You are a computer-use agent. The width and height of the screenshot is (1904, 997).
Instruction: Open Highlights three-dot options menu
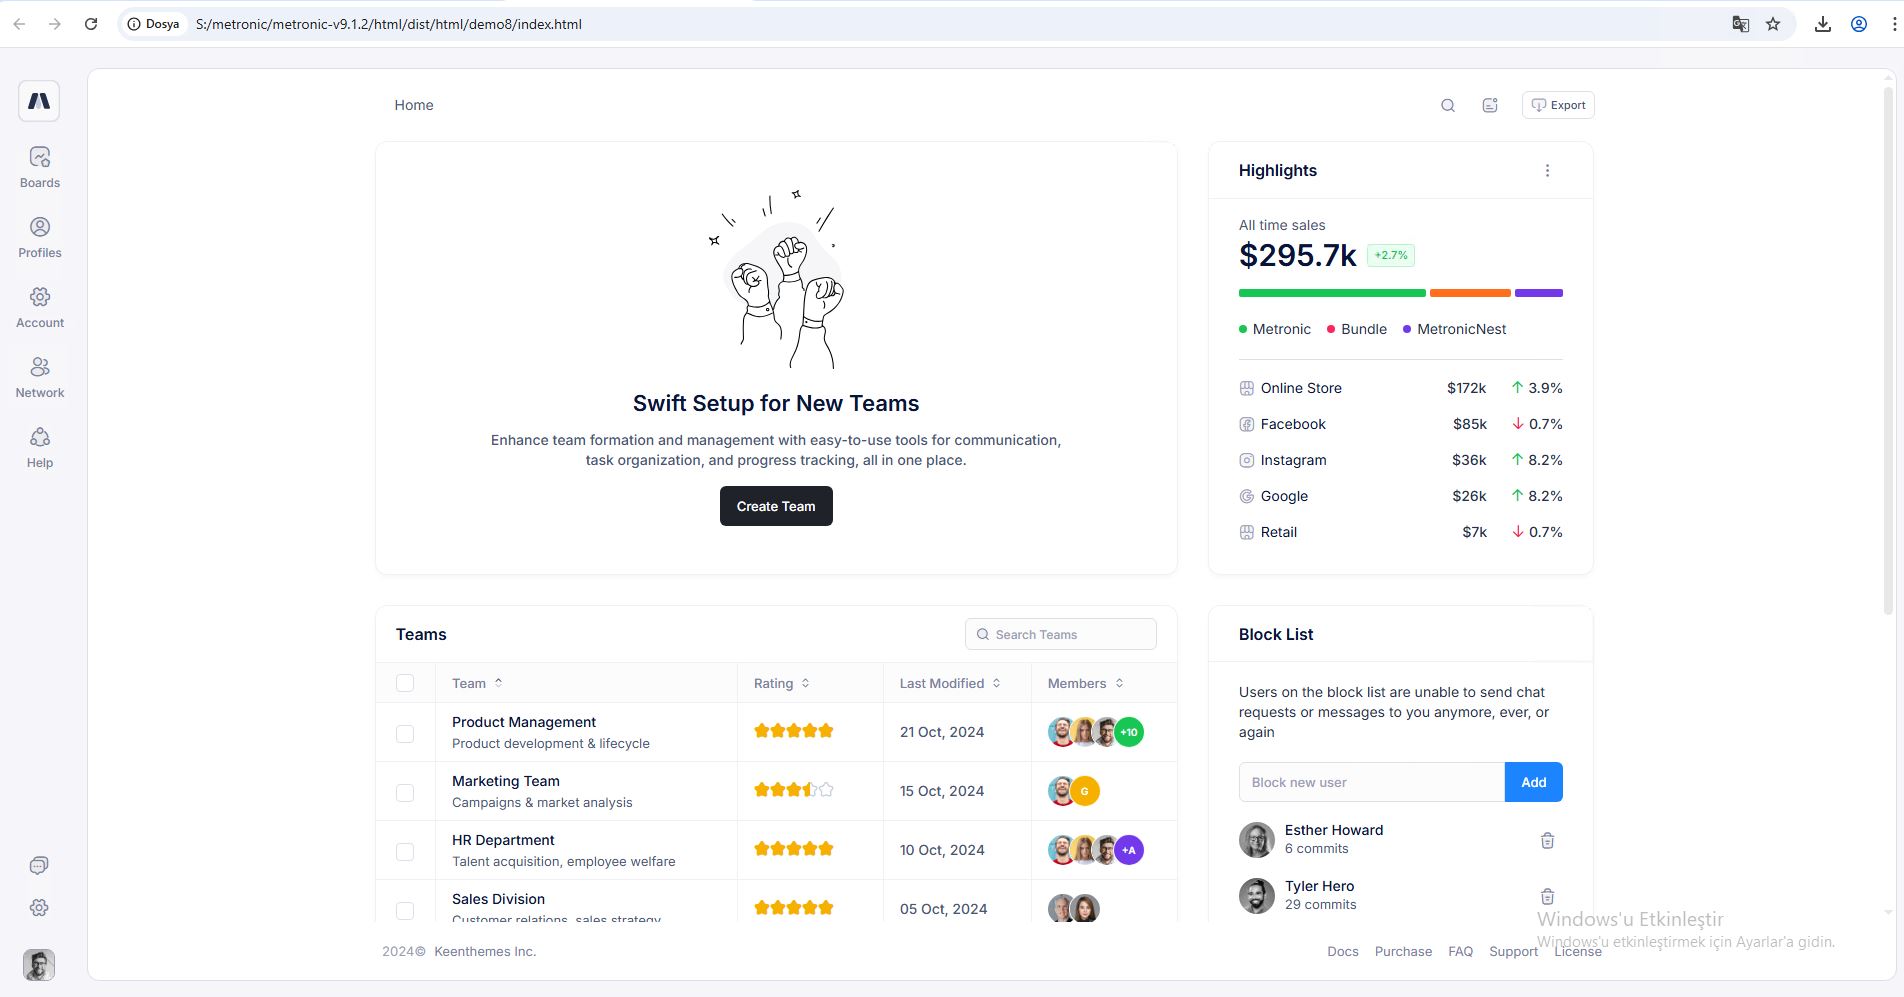[1547, 171]
